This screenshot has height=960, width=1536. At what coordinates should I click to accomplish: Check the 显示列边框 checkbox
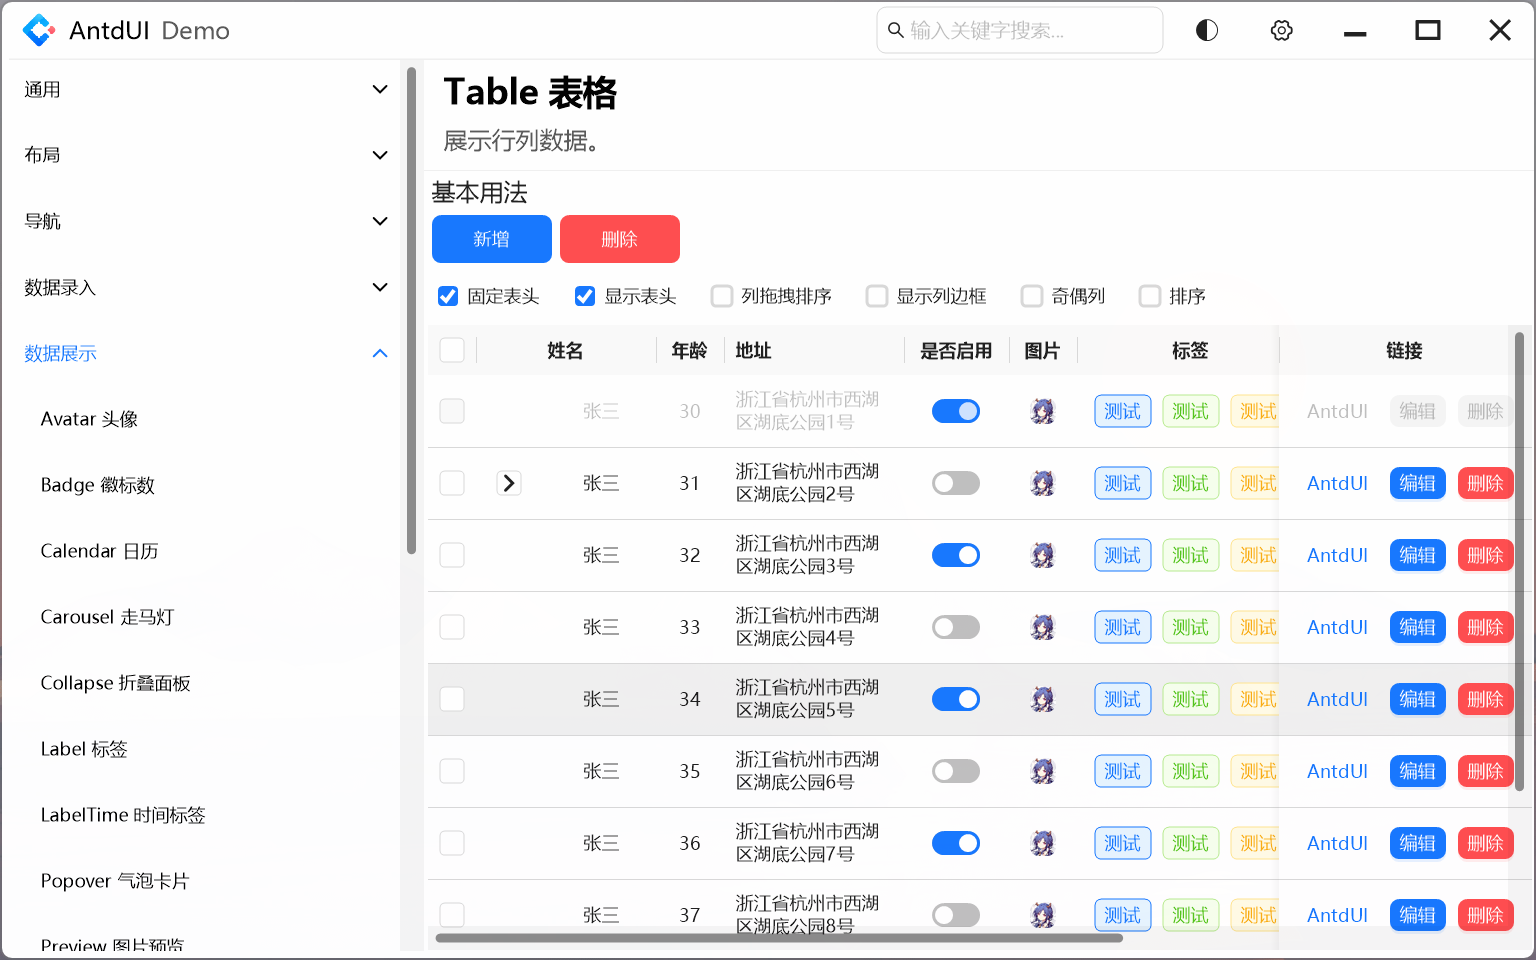point(877,296)
